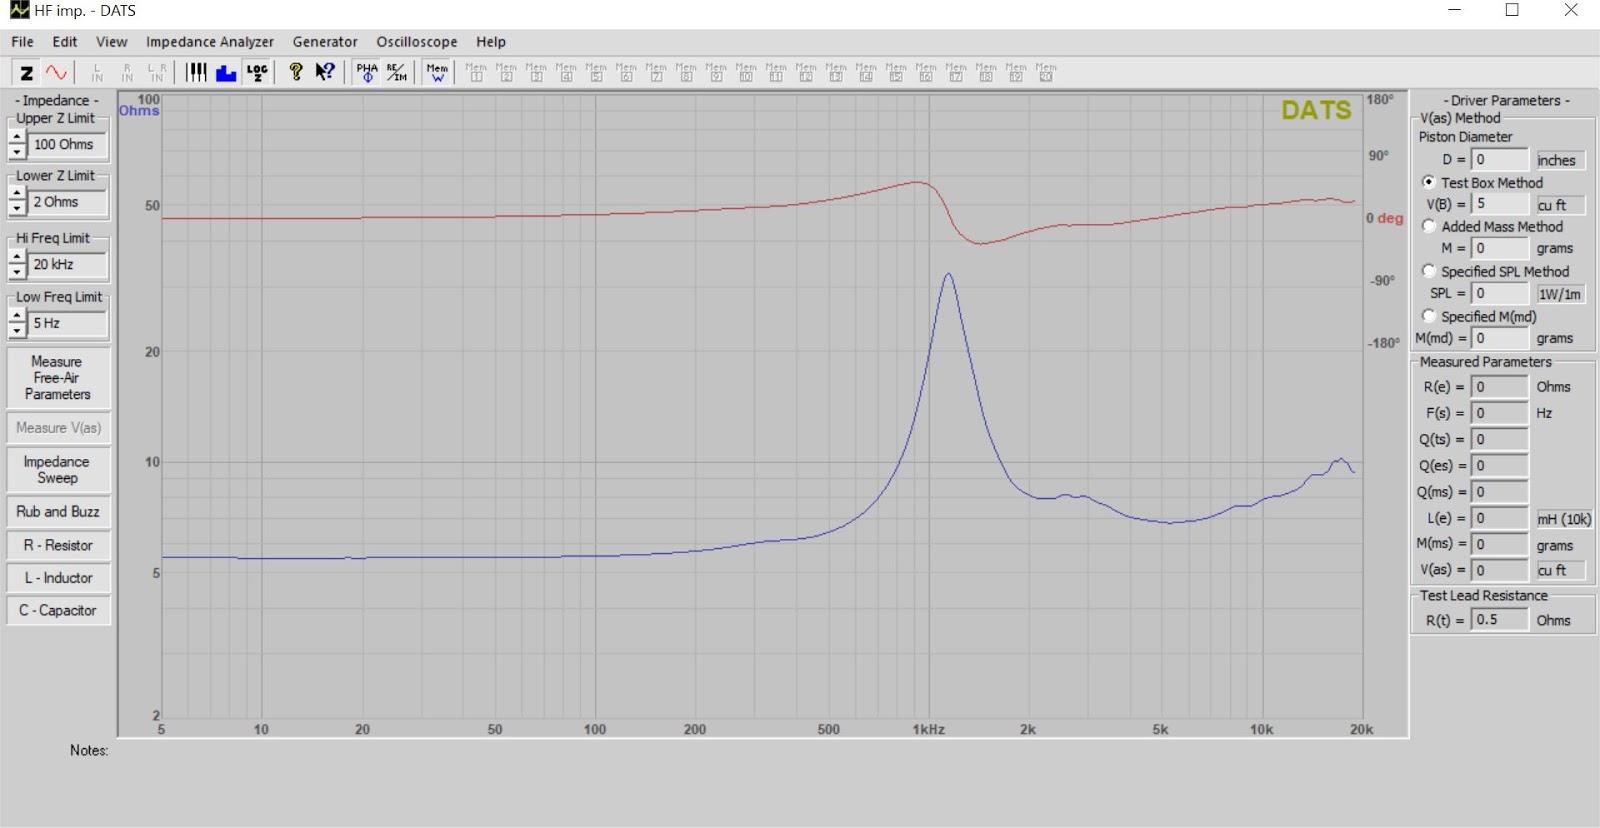Click the mH (10k) unit box for L(e)
The height and width of the screenshot is (828, 1600).
pyautogui.click(x=1564, y=519)
